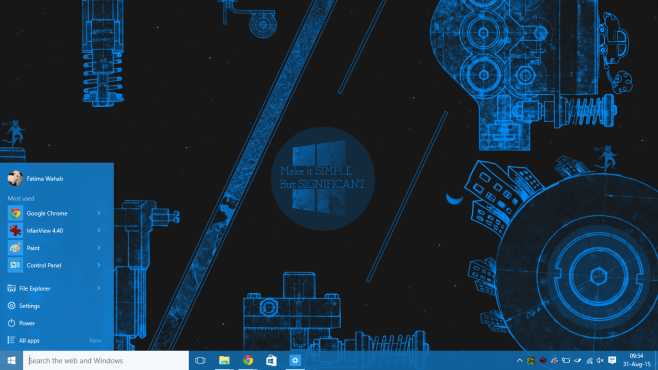Expand the Paint jump list arrow
The height and width of the screenshot is (370, 658).
click(x=99, y=248)
